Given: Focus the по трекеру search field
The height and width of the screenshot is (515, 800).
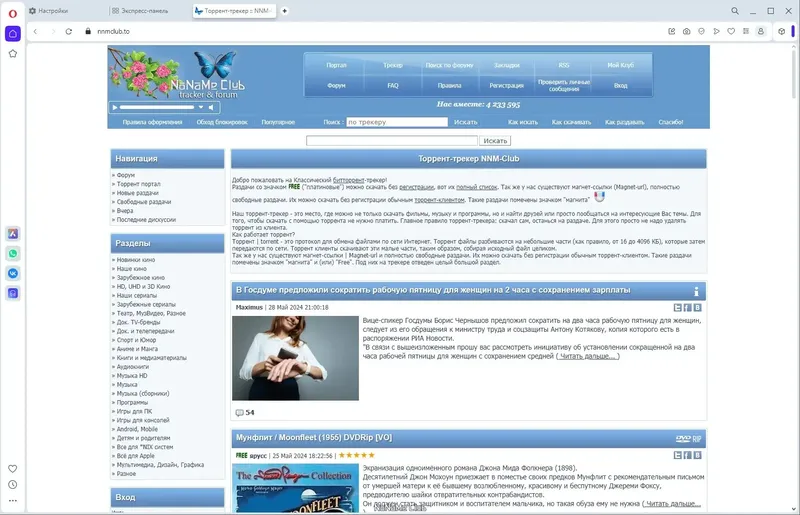Looking at the screenshot, I should 397,122.
